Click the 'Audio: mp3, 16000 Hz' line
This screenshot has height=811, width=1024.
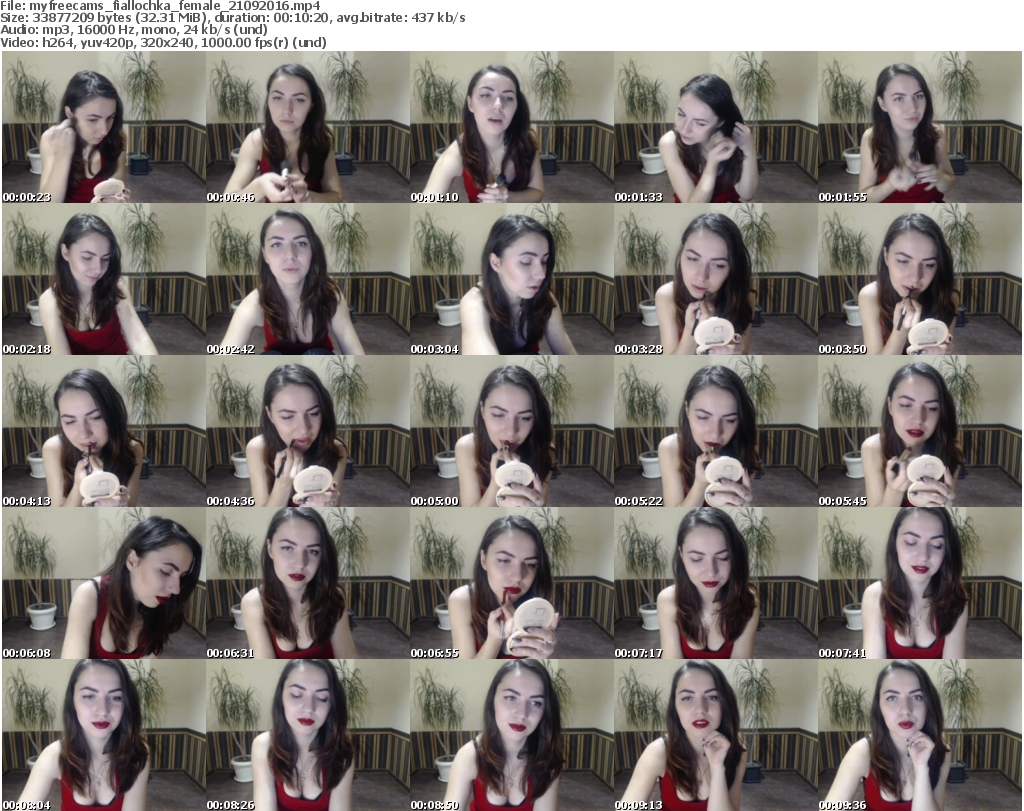[x=134, y=30]
